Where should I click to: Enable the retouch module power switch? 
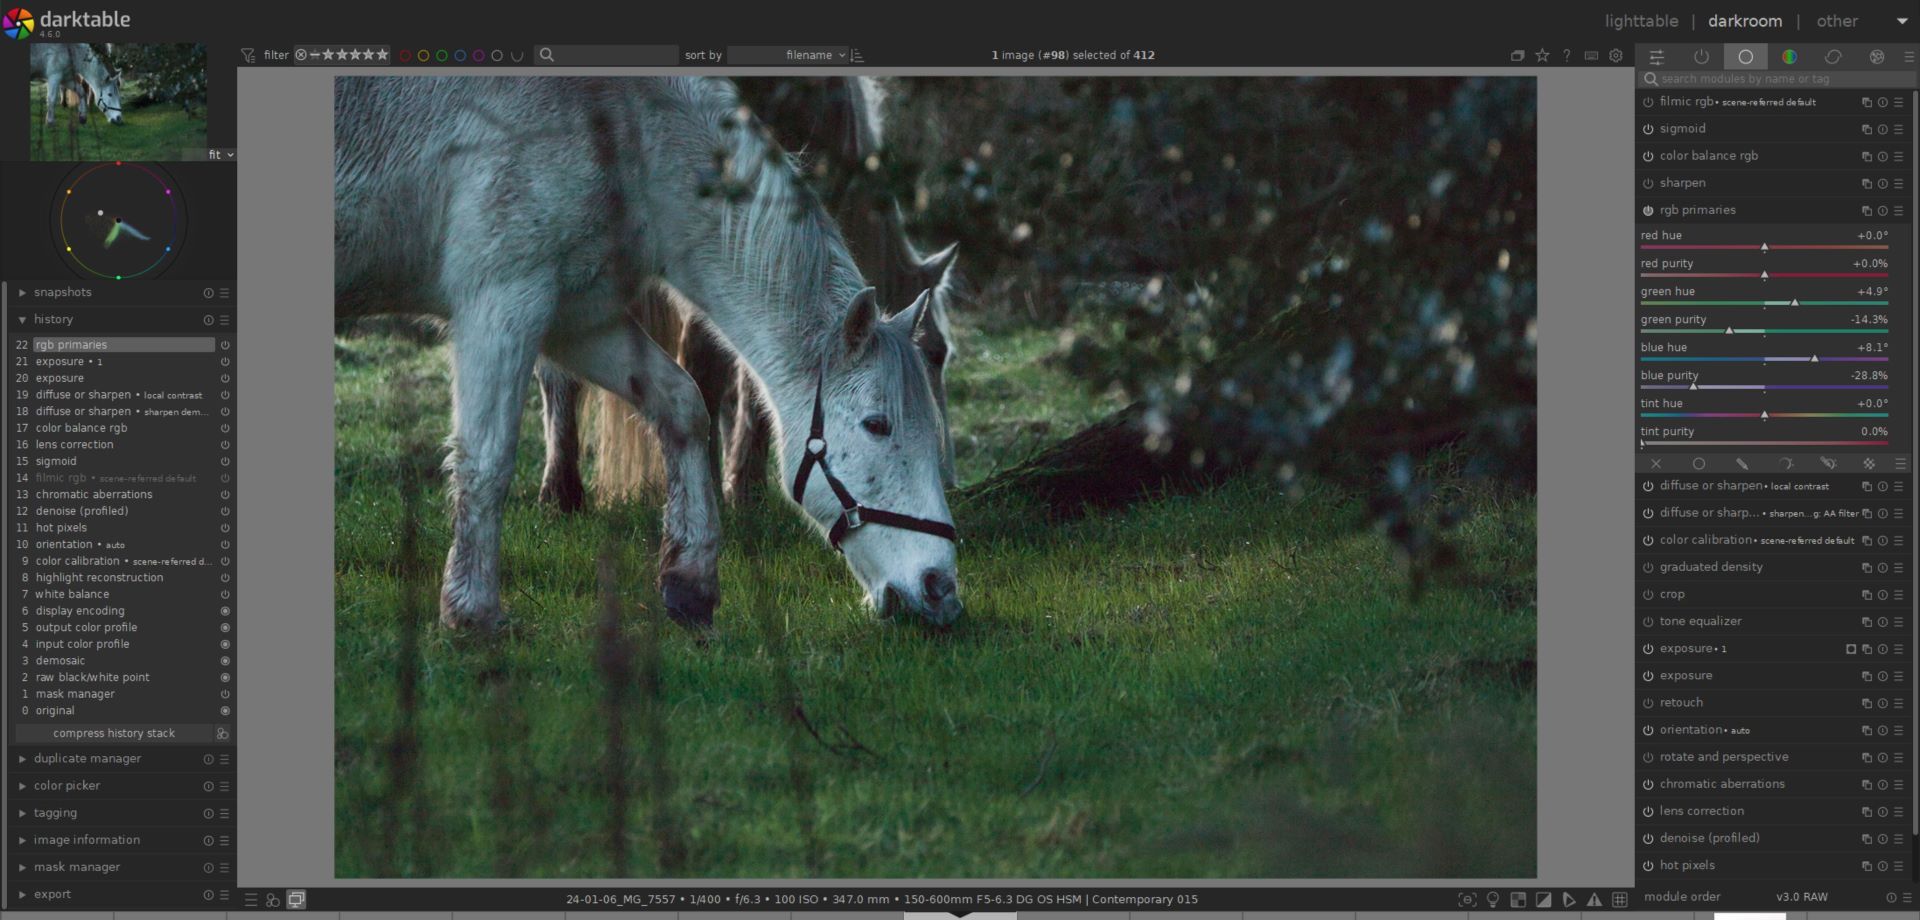pyautogui.click(x=1648, y=703)
